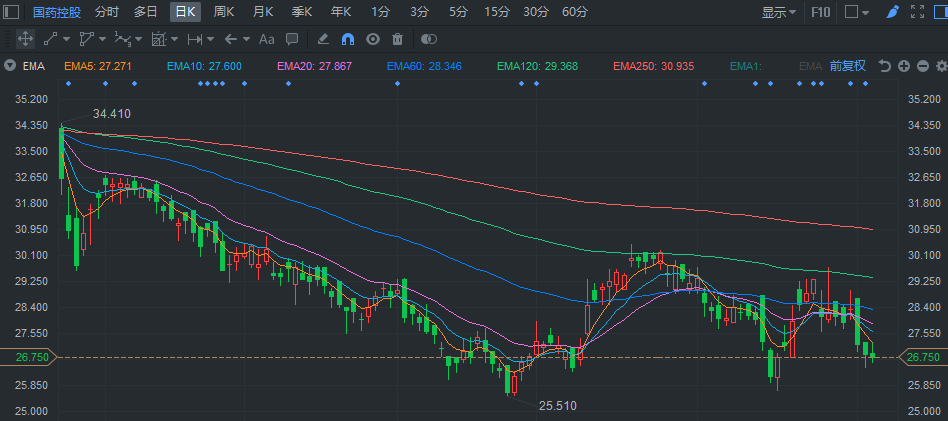The height and width of the screenshot is (421, 948).
Task: Open the layout square dropdown arrow
Action: coord(866,12)
